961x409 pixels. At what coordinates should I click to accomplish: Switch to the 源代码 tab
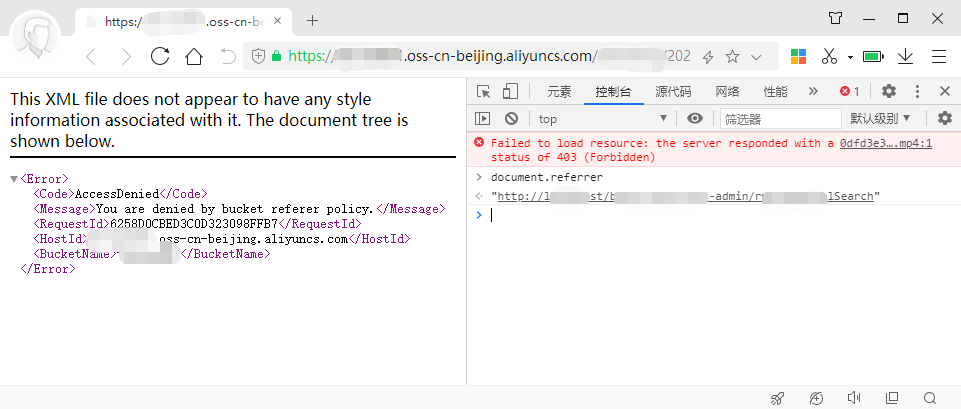pos(673,92)
